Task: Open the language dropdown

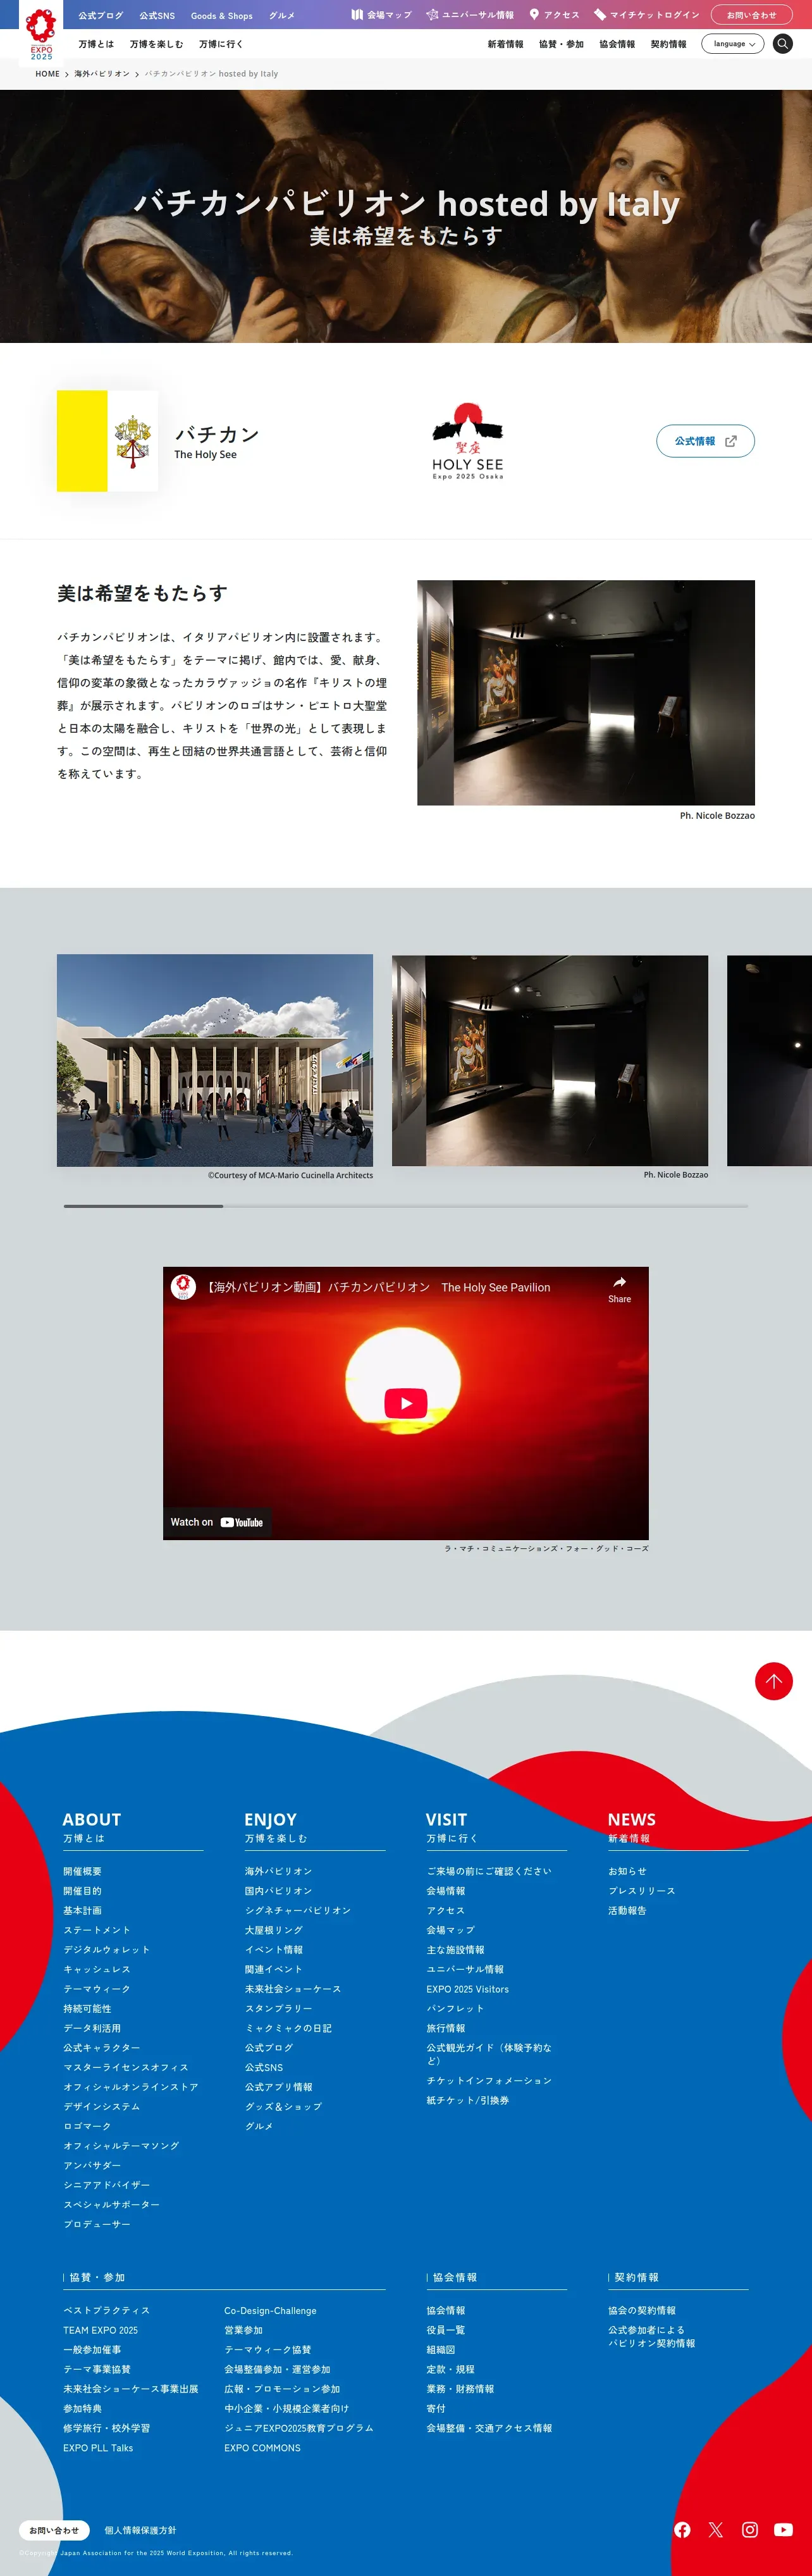Action: (733, 44)
